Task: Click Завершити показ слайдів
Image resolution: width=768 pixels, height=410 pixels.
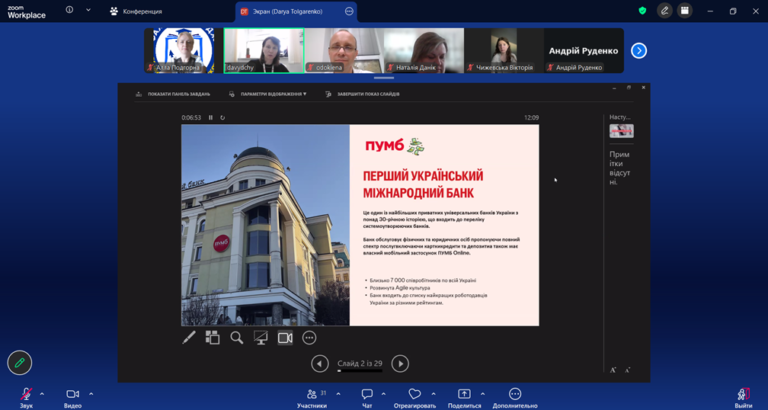Action: tap(362, 94)
